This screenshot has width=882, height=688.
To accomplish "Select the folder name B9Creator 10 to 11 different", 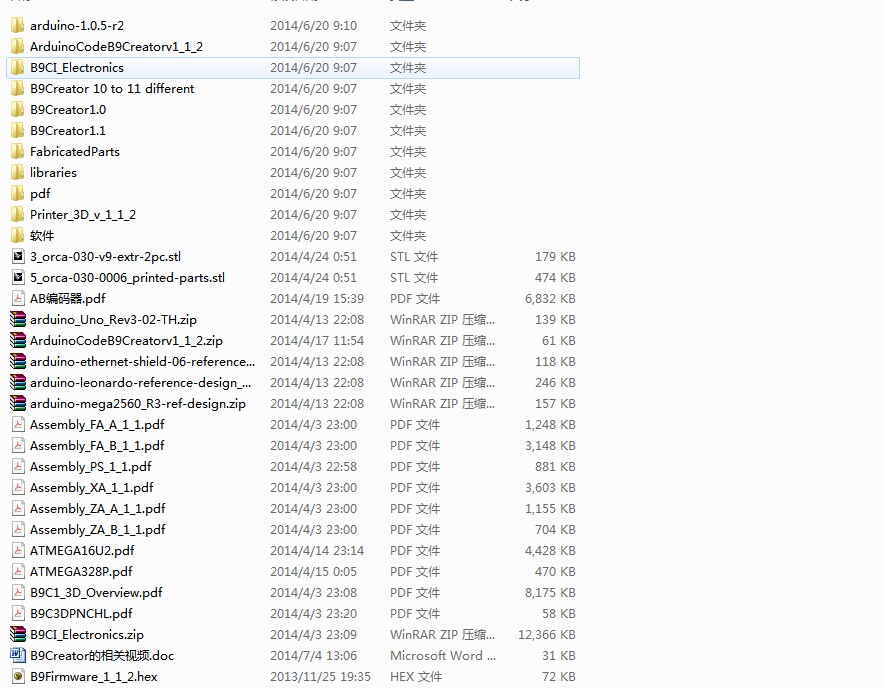I will (112, 88).
